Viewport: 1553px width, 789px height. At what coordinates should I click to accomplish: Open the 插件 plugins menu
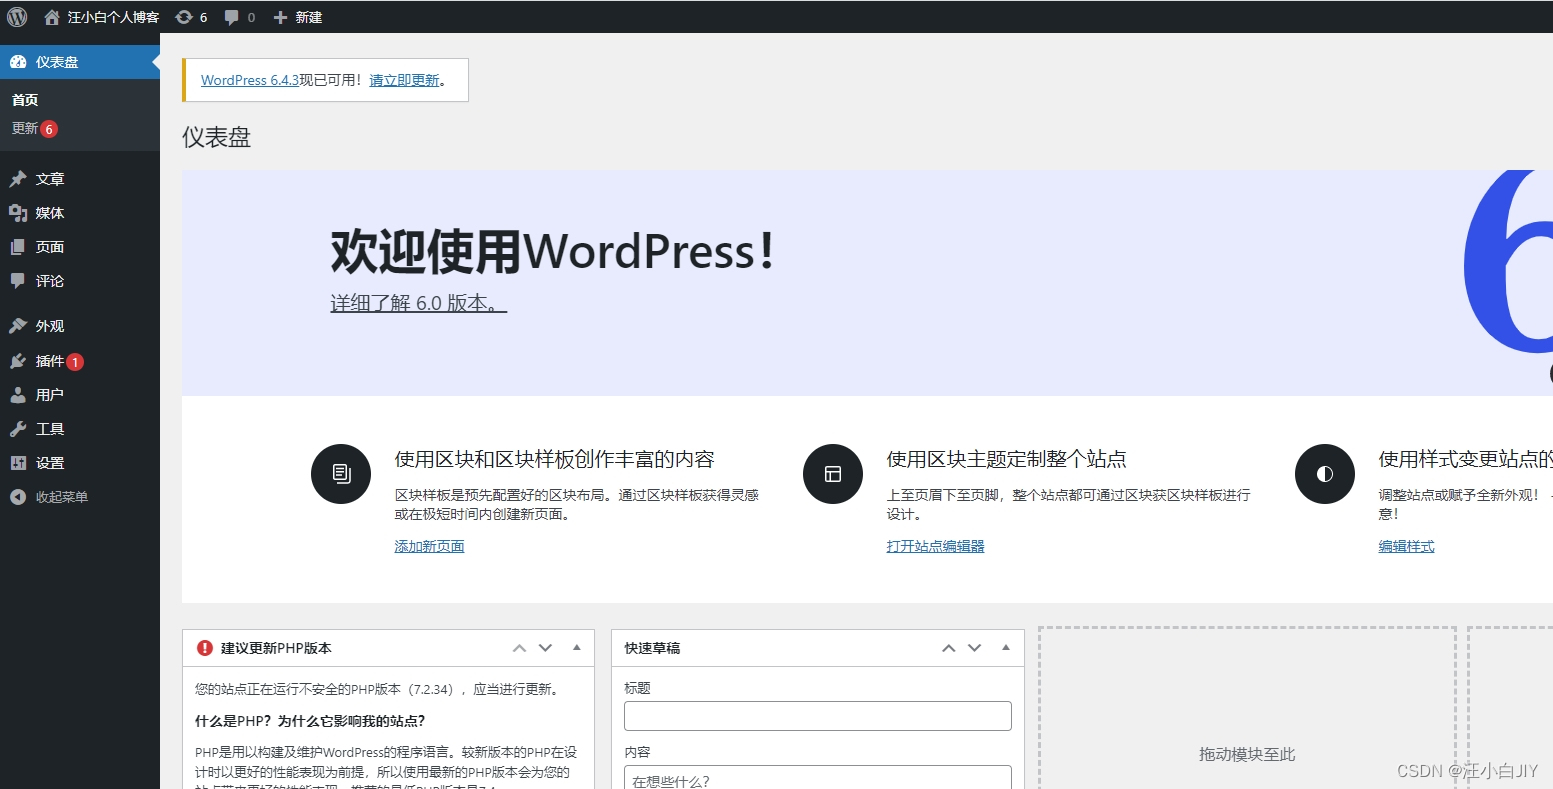pos(80,361)
